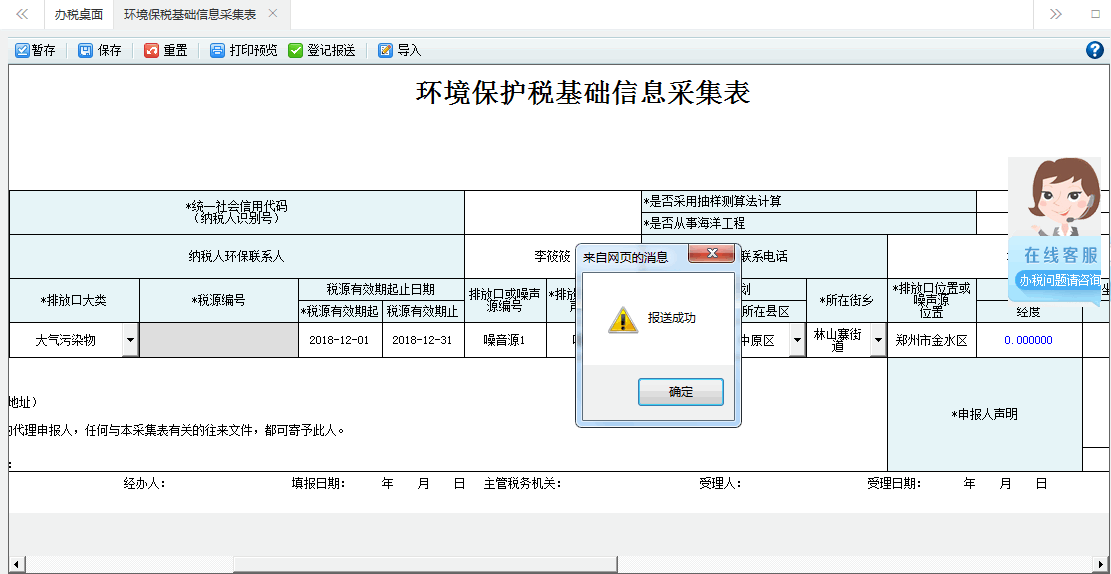This screenshot has height=574, width=1111.
Task: Click the *税源编号 column header
Action: pyautogui.click(x=219, y=300)
